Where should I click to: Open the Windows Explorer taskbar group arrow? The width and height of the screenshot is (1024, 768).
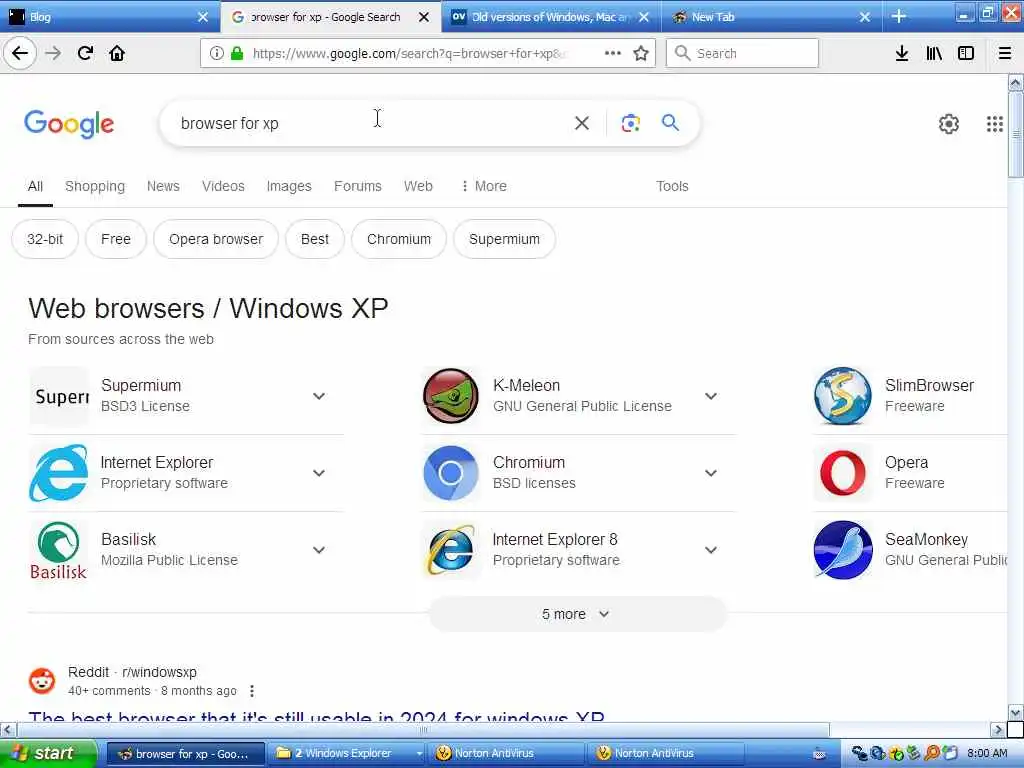(419, 753)
